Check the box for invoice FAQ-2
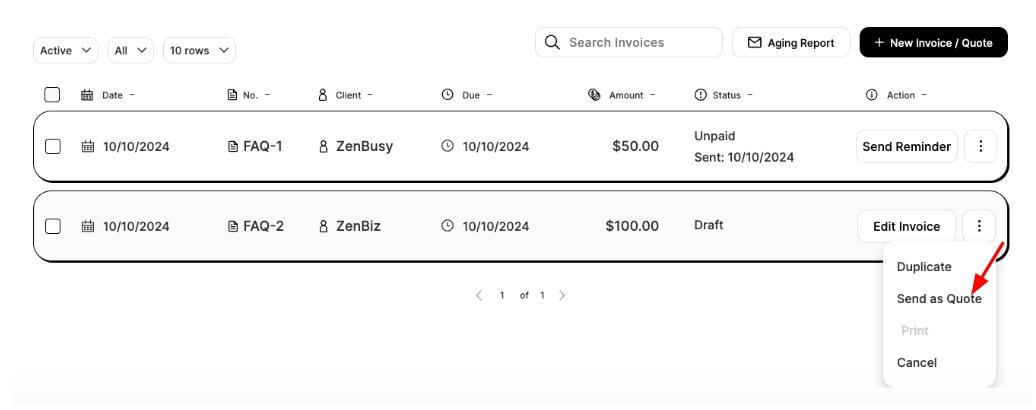Image resolution: width=1036 pixels, height=410 pixels. (53, 226)
